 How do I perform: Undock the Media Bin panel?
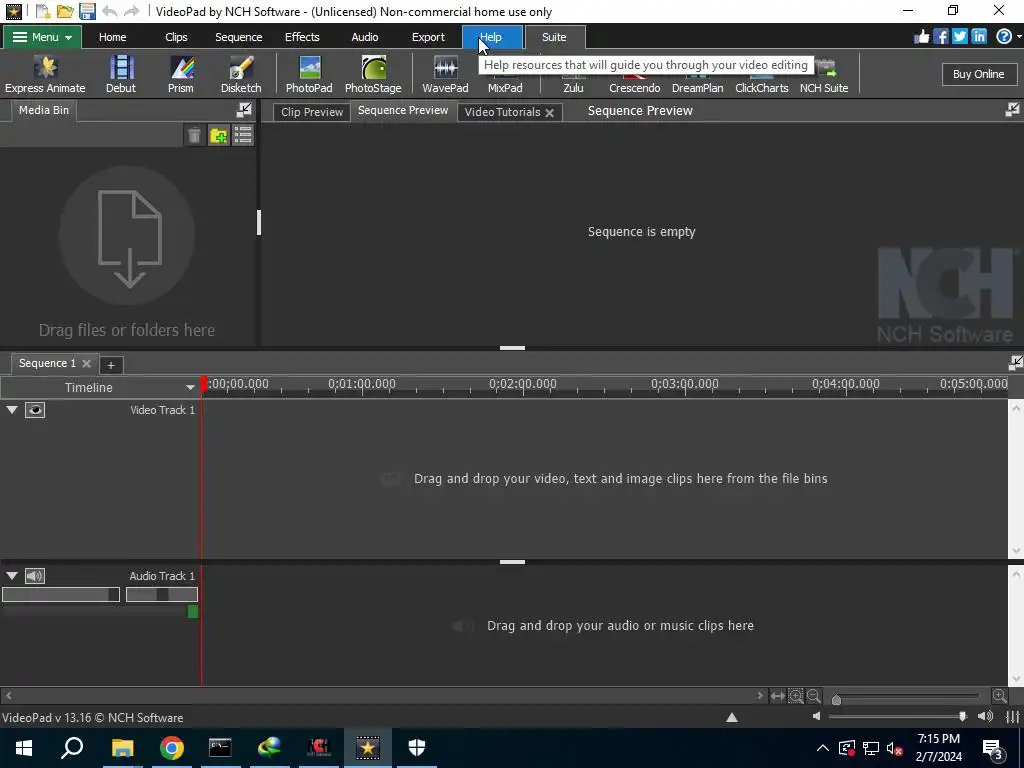[244, 110]
